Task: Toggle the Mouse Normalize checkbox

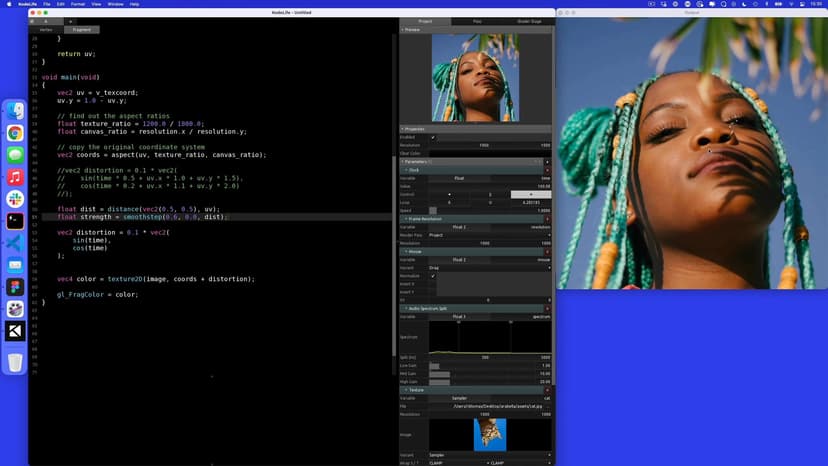Action: pyautogui.click(x=433, y=276)
